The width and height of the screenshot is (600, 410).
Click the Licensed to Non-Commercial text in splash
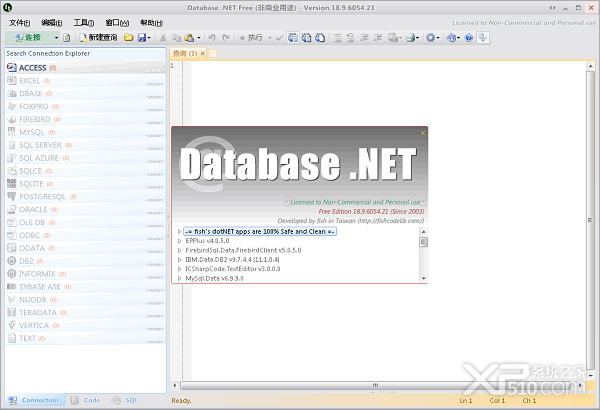pyautogui.click(x=355, y=202)
